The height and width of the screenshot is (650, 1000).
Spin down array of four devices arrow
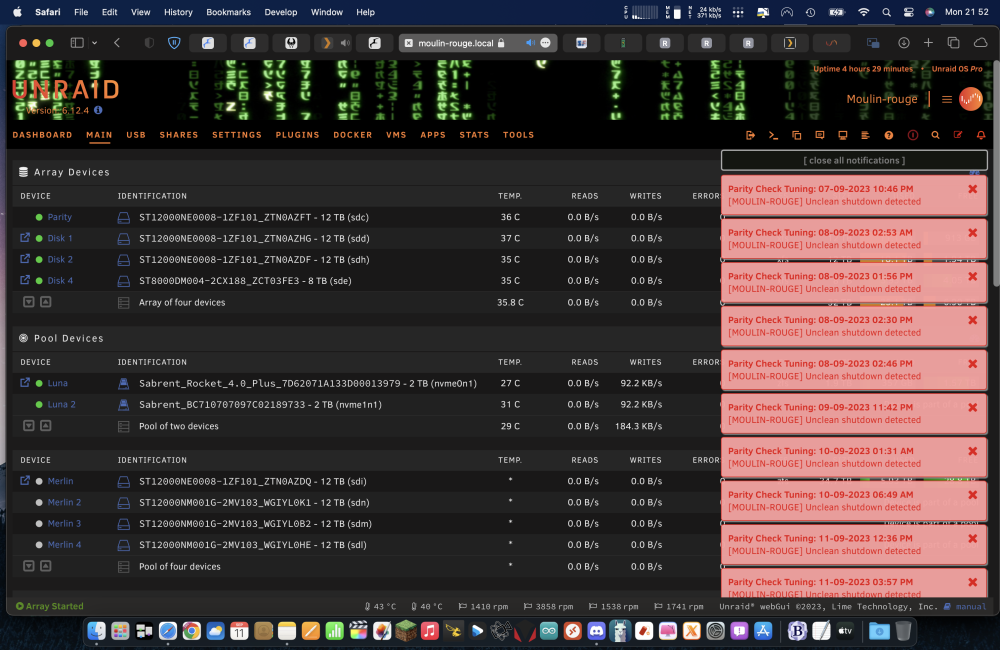tap(29, 302)
